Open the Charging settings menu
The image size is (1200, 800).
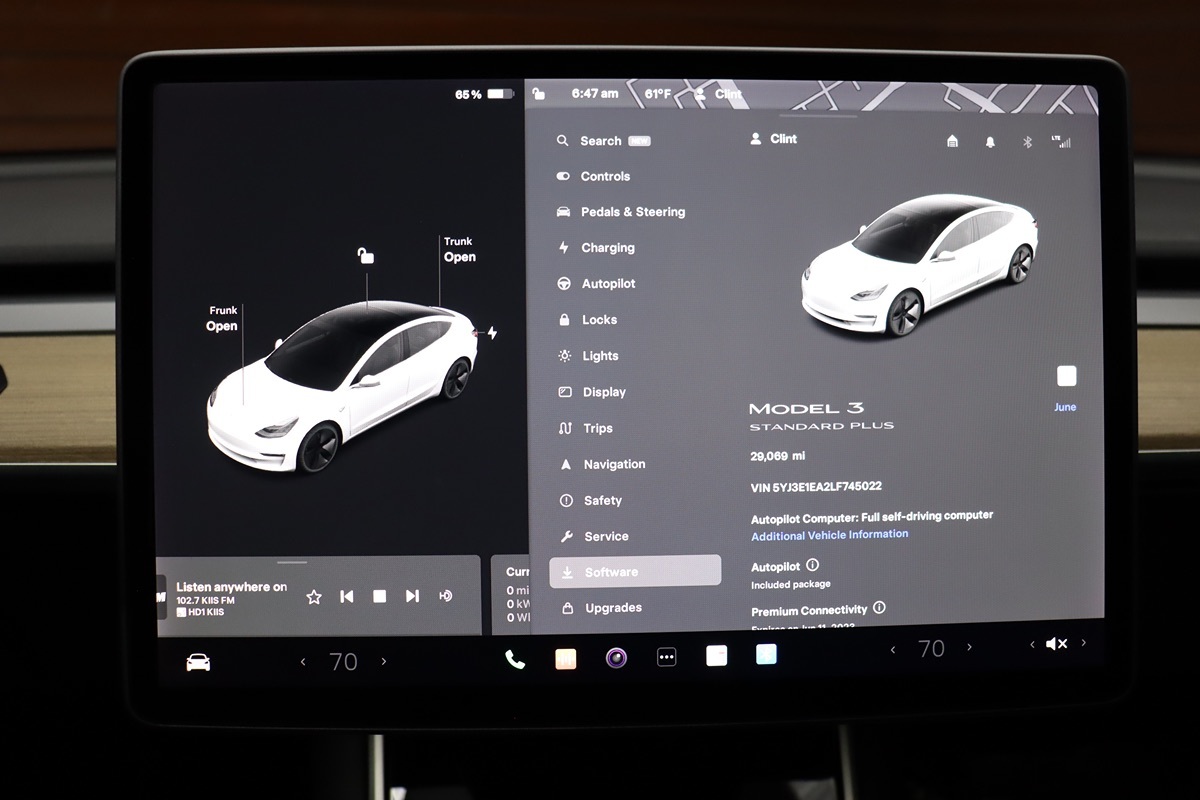pyautogui.click(x=607, y=248)
